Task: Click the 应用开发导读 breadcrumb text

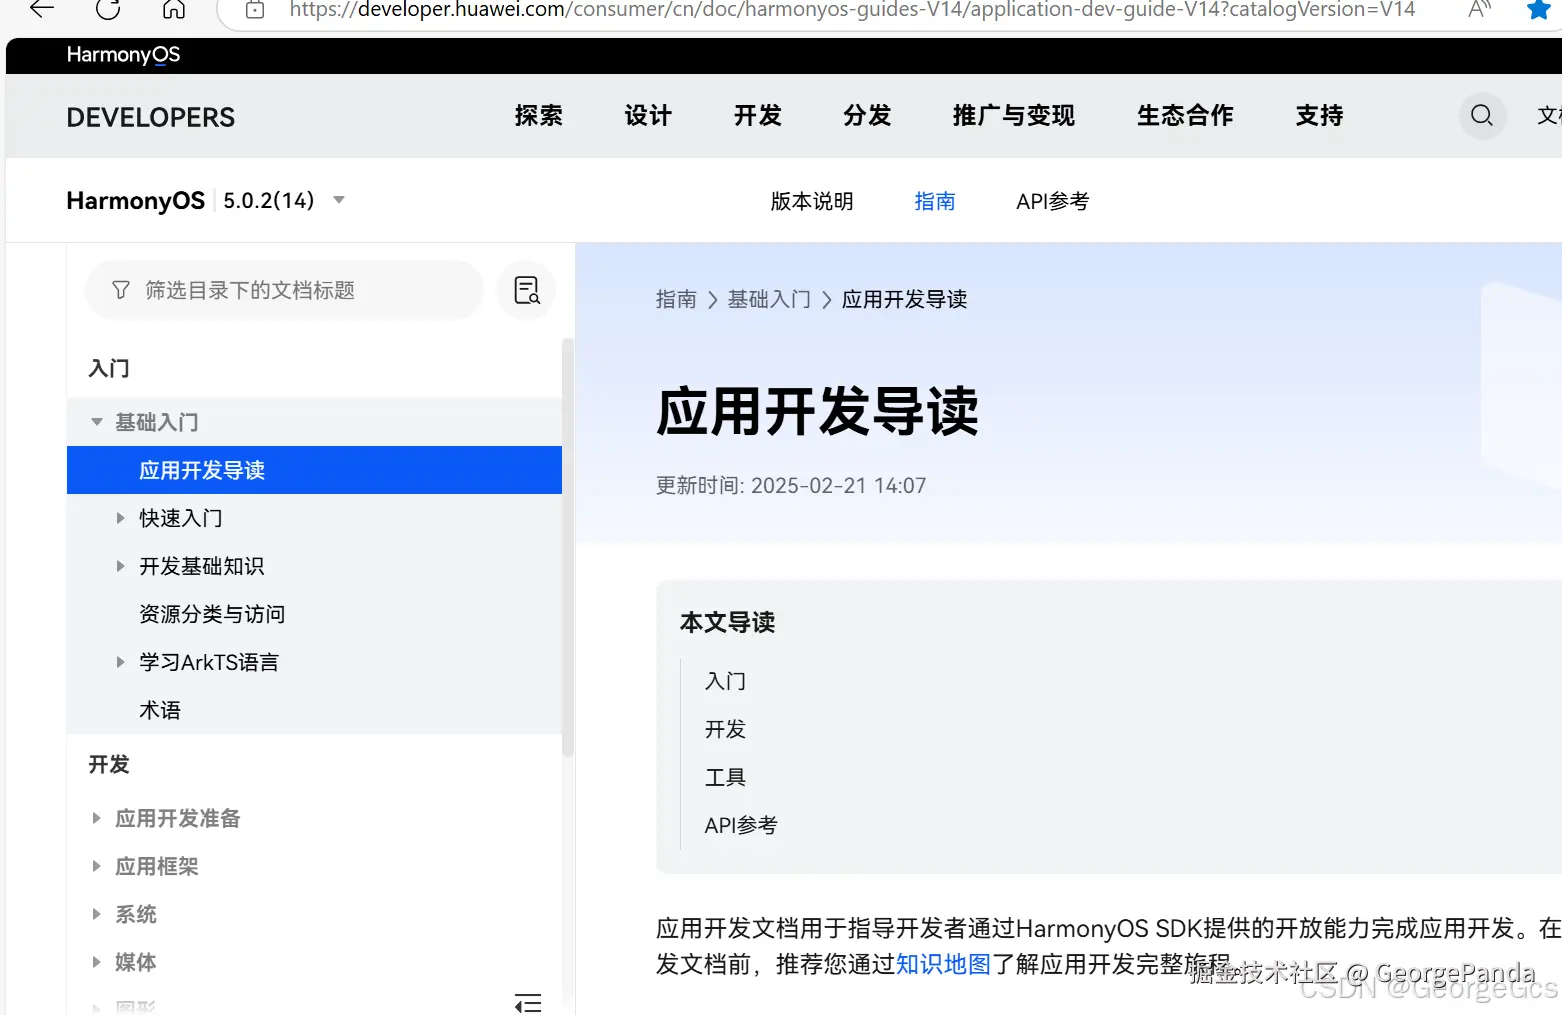Action: click(904, 299)
